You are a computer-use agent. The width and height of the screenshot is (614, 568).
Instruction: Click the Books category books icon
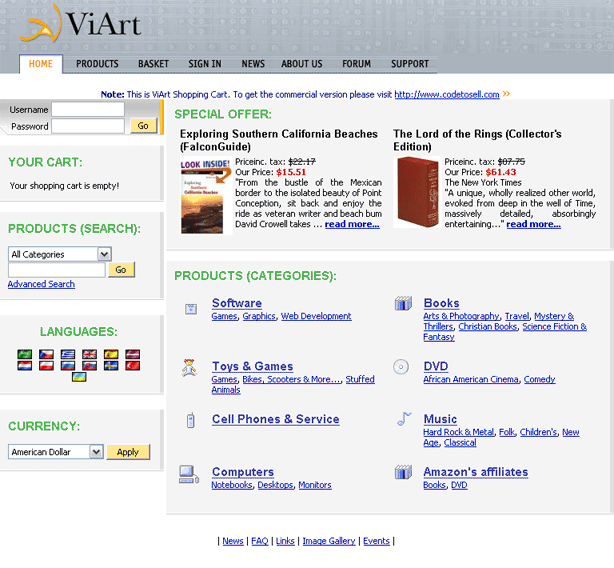tap(403, 303)
